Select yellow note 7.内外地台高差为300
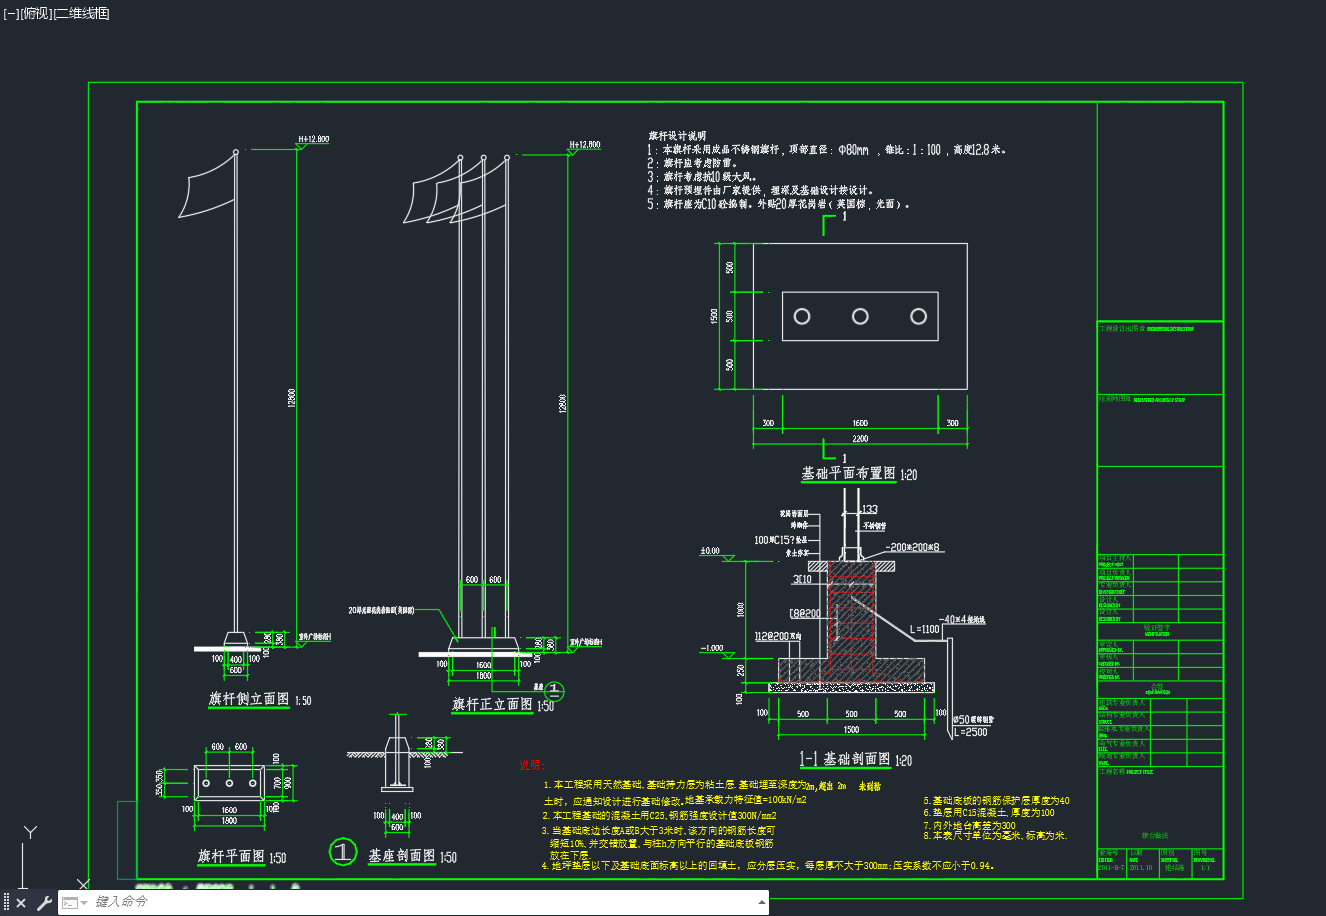 coord(969,826)
